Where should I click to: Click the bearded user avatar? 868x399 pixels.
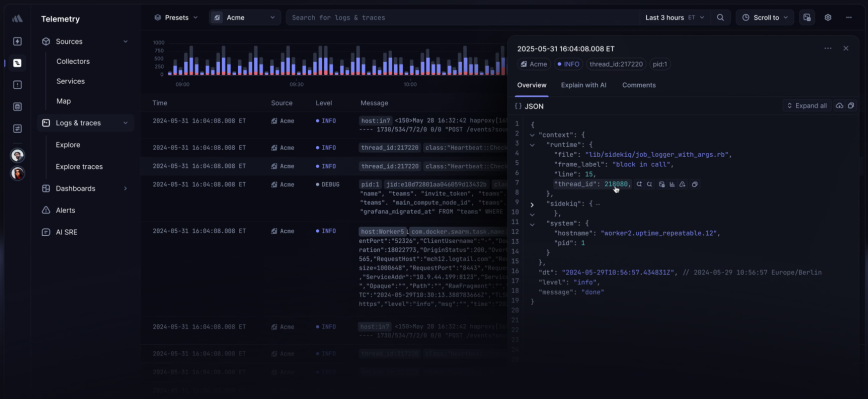(18, 156)
